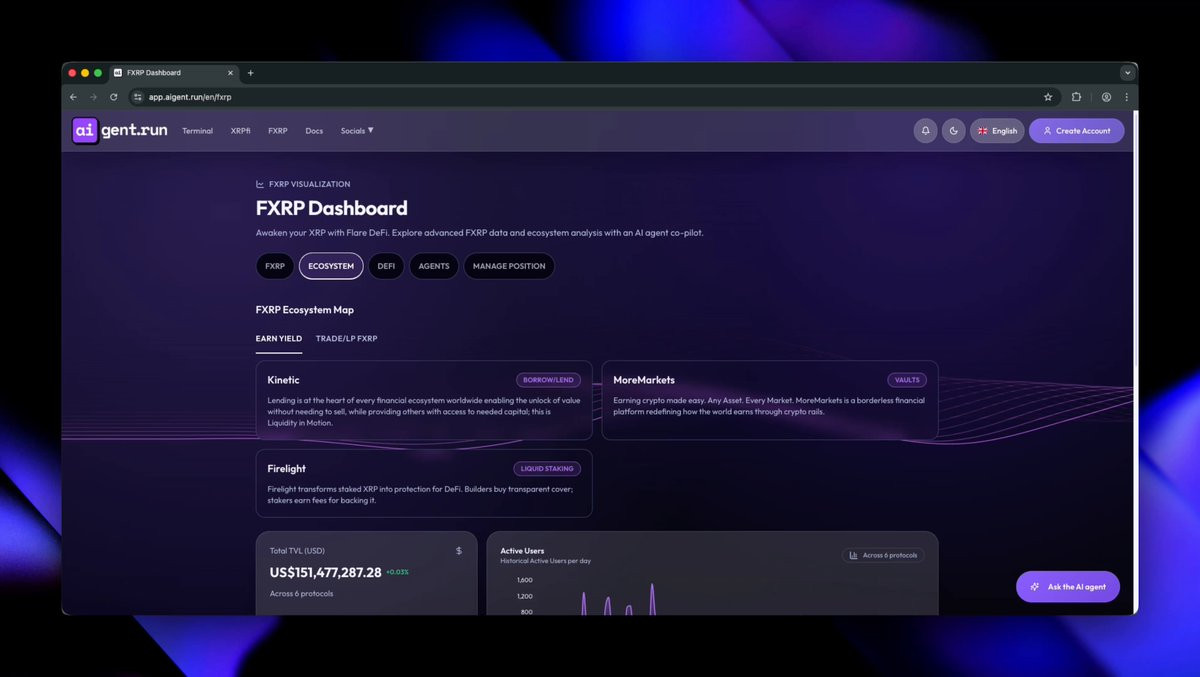Image resolution: width=1200 pixels, height=677 pixels.
Task: Open the MoreMarkets protocol card
Action: click(x=770, y=400)
